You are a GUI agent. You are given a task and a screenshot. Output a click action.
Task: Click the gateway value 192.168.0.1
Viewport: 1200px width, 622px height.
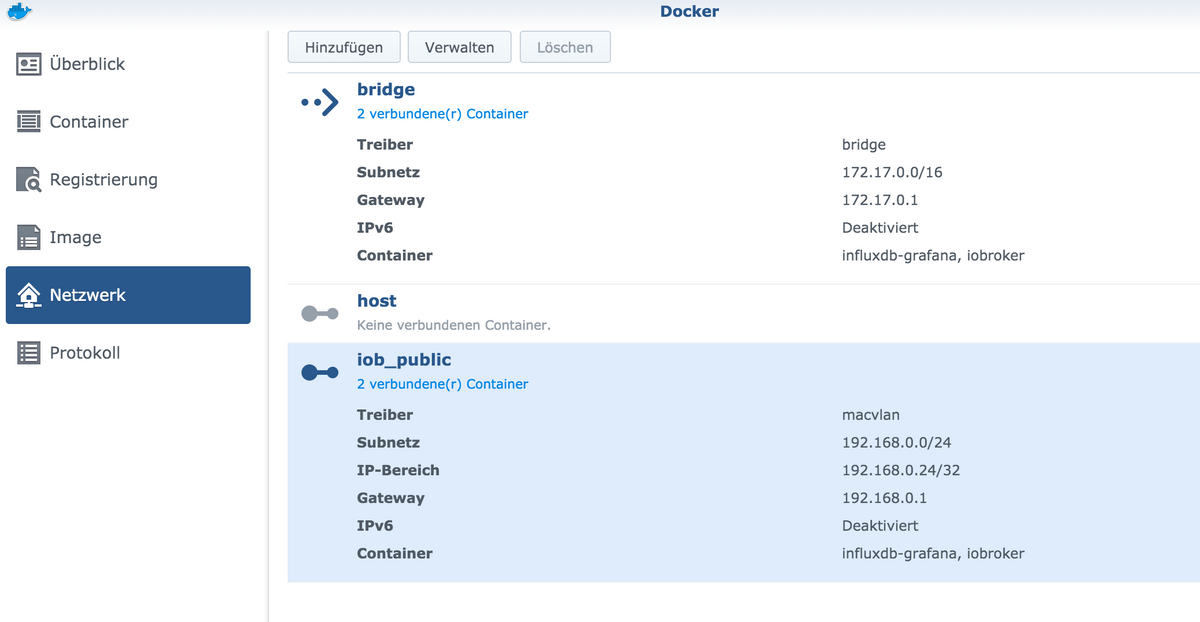point(885,498)
